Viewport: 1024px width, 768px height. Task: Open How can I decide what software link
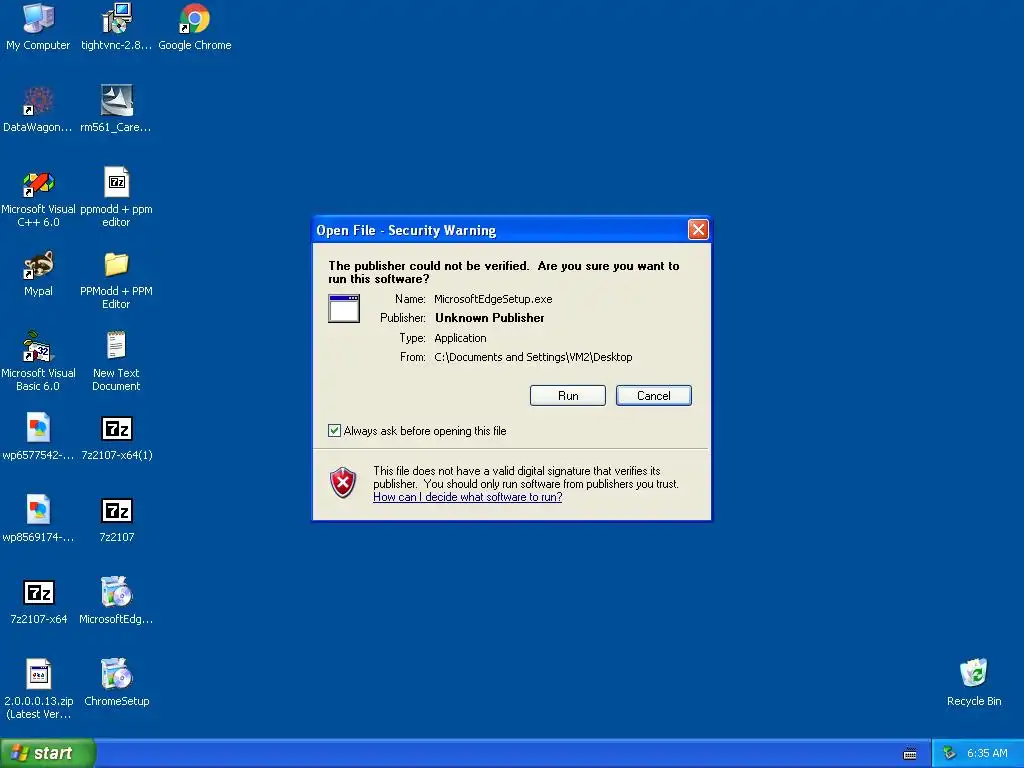[x=468, y=497]
